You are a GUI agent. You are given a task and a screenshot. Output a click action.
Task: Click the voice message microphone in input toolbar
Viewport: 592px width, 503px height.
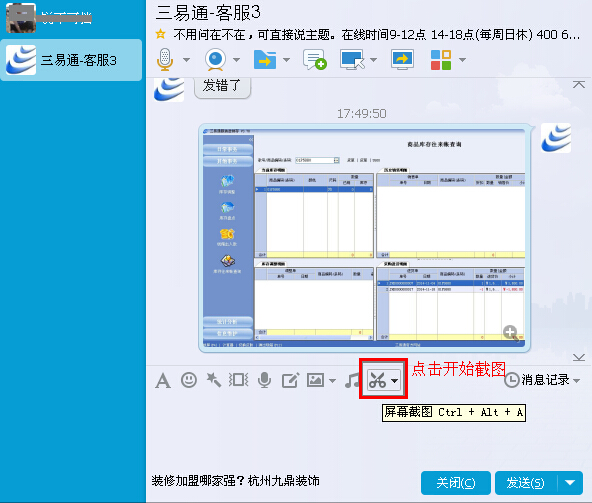[x=264, y=380]
